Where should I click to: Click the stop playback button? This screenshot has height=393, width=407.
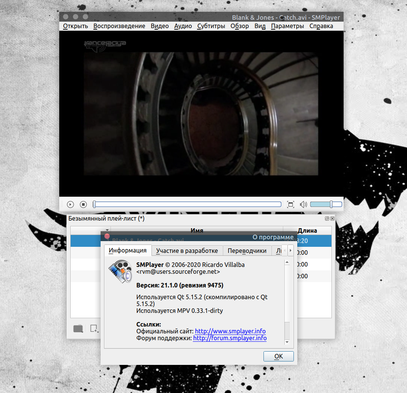[83, 204]
